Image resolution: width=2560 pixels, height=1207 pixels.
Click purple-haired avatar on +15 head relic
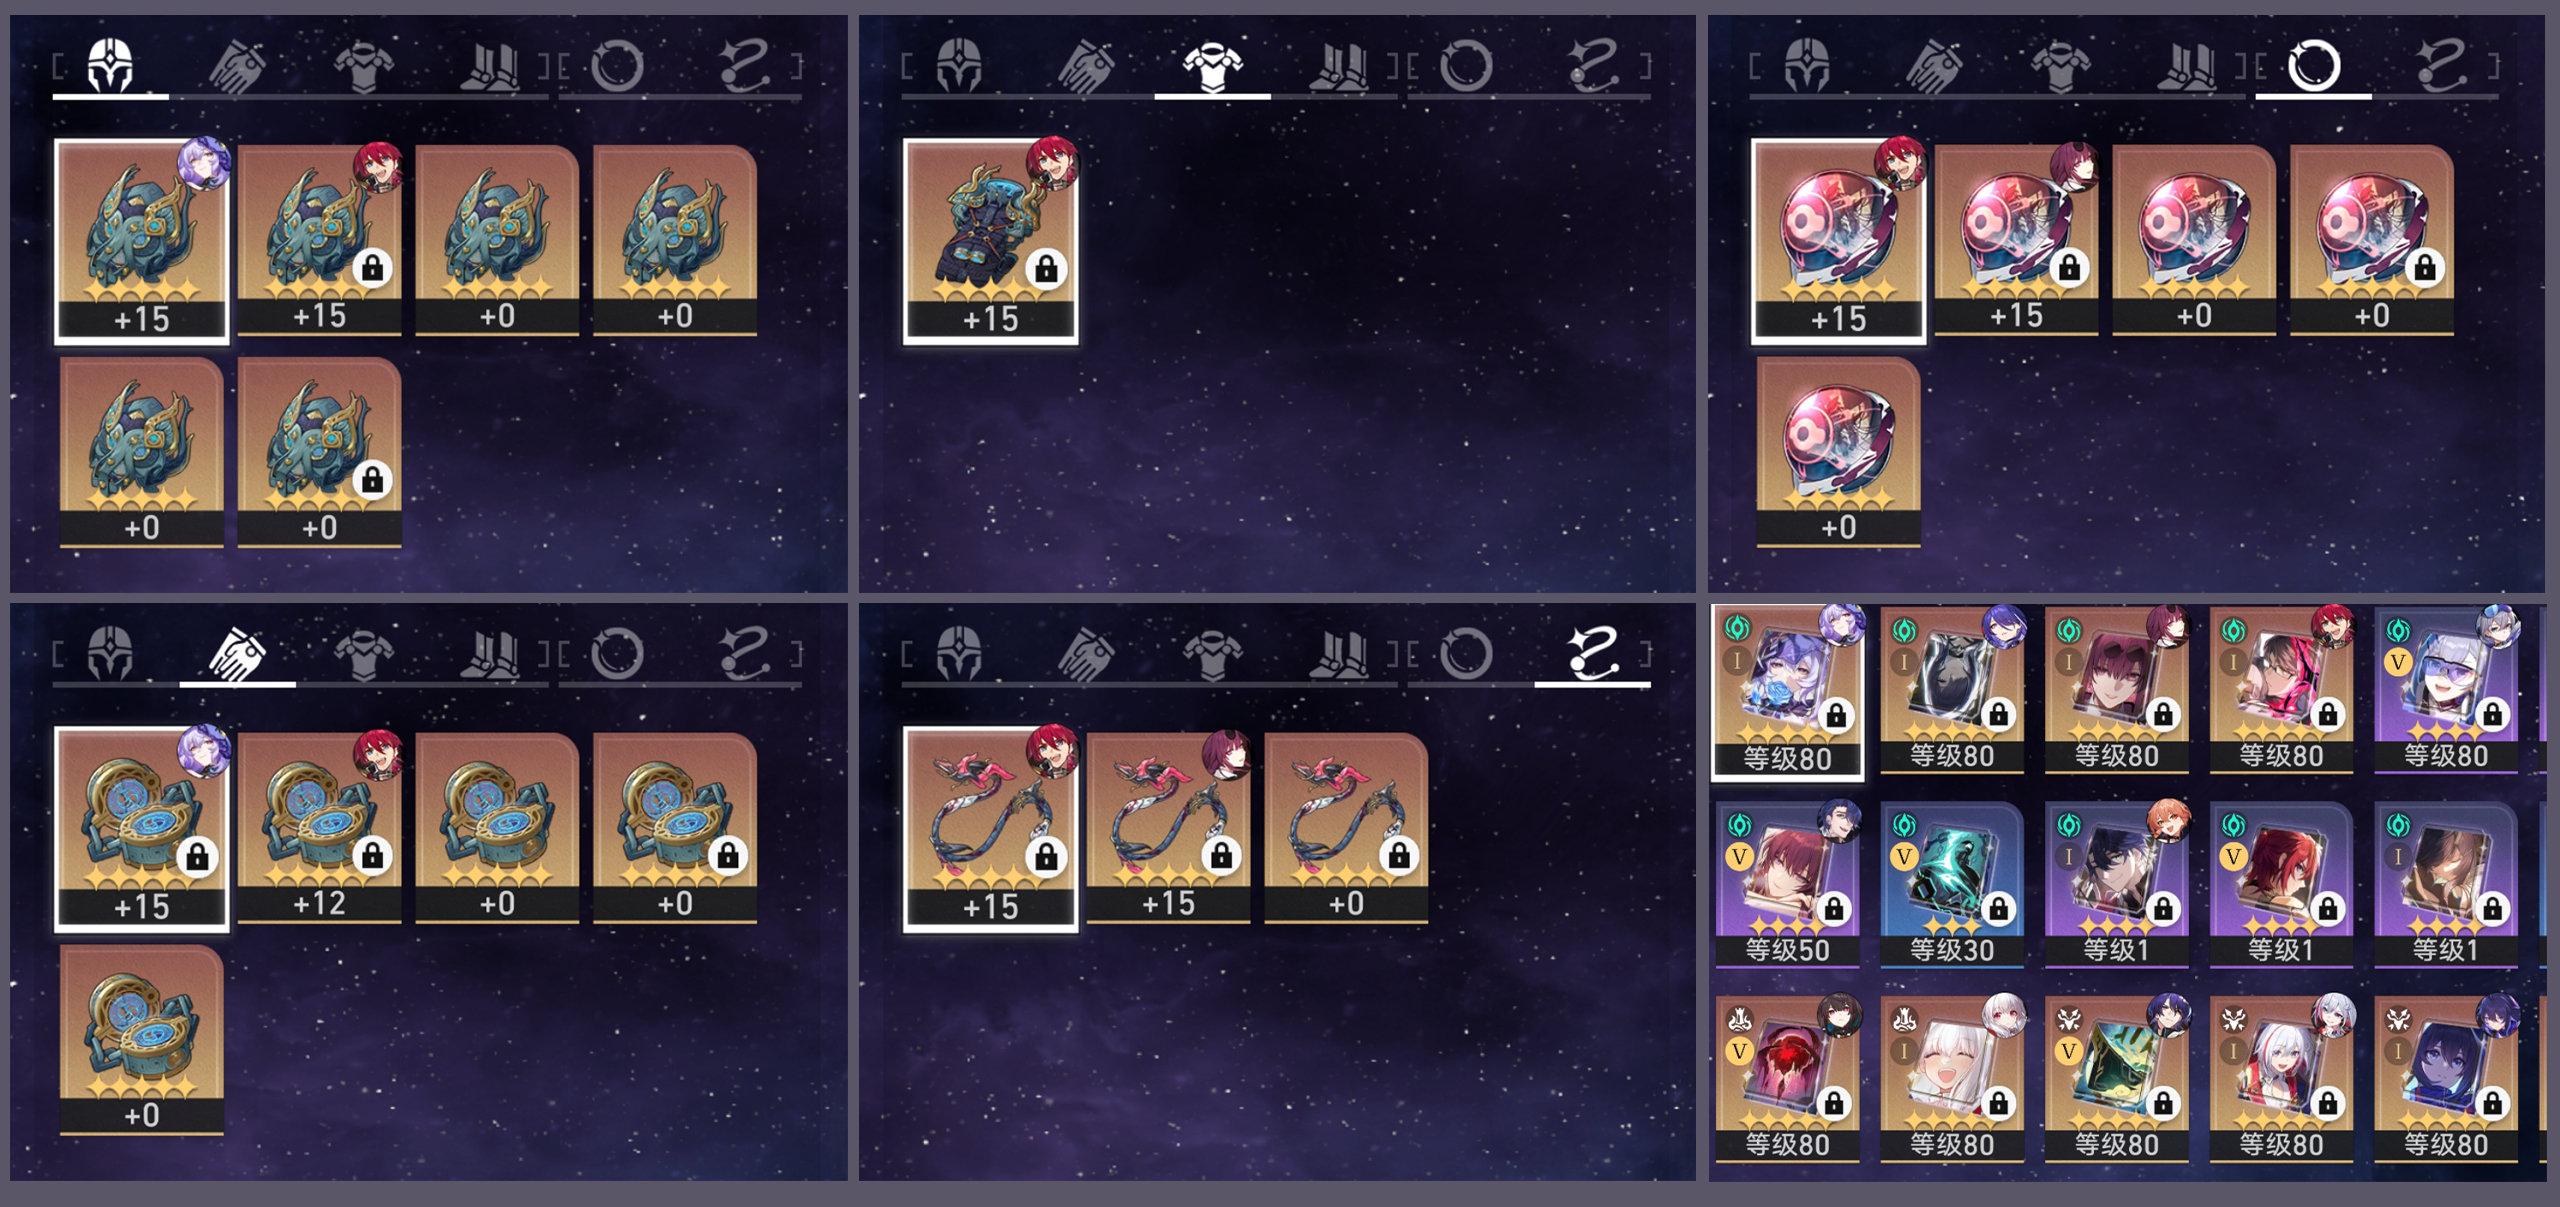(203, 162)
